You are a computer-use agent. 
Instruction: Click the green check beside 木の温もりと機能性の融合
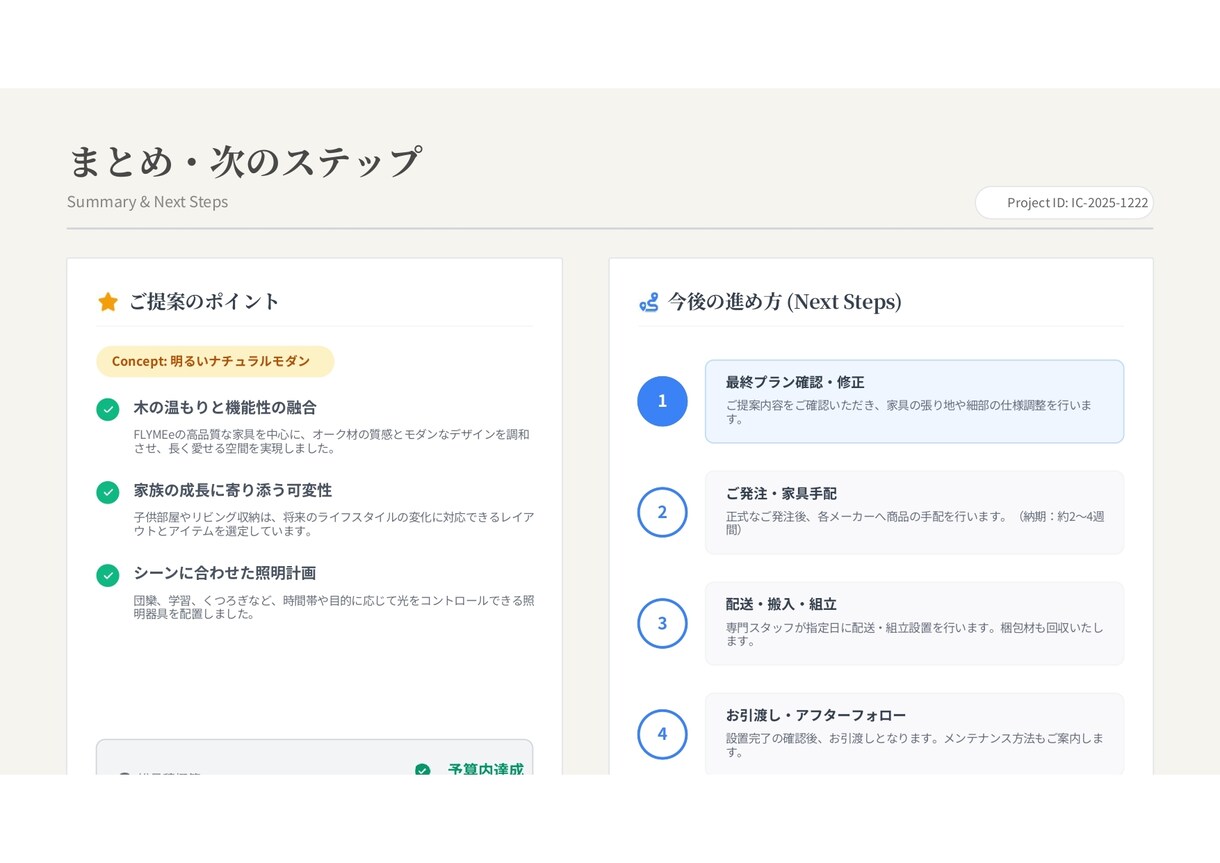click(108, 409)
